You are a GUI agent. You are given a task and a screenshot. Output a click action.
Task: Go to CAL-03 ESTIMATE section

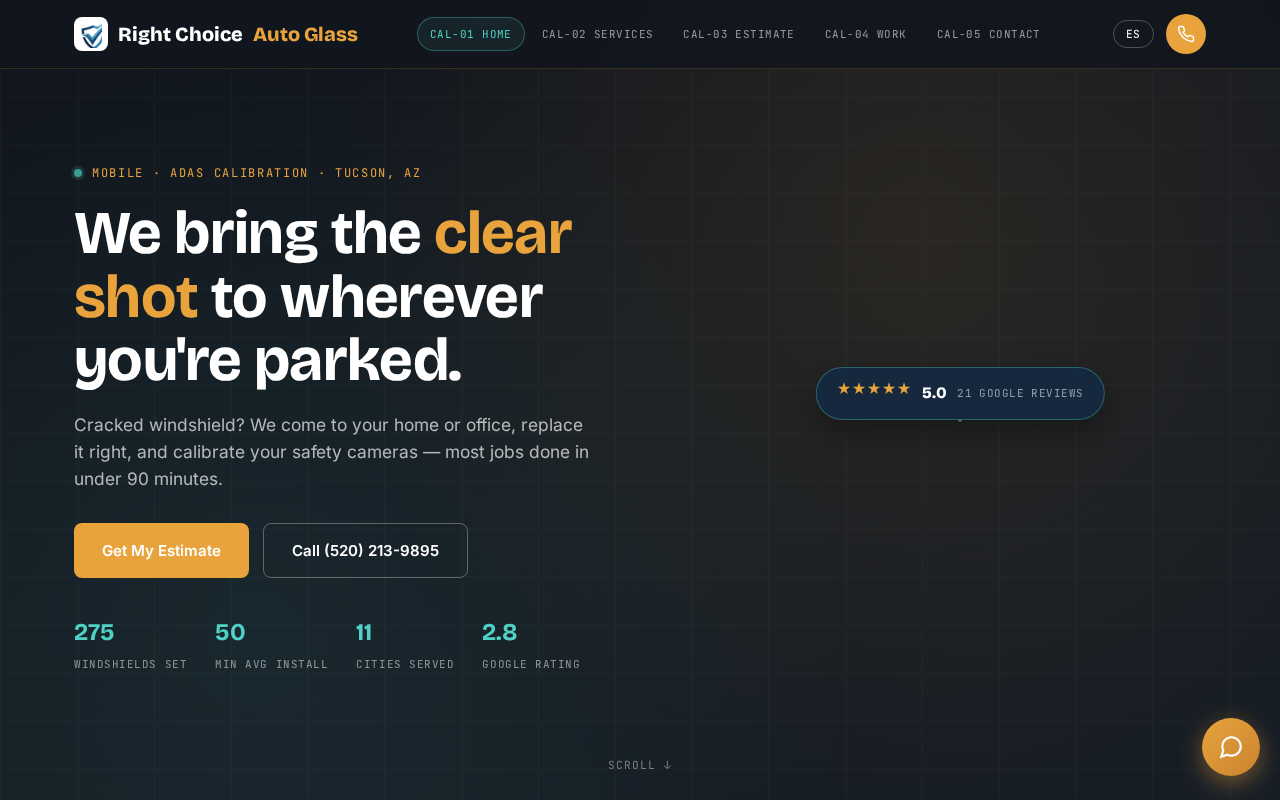pos(739,34)
